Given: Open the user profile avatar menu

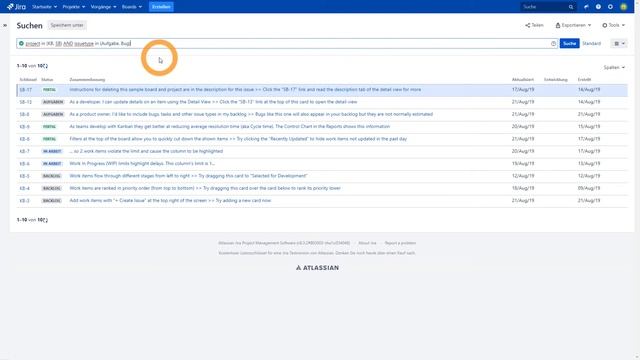Looking at the screenshot, I should [623, 7].
